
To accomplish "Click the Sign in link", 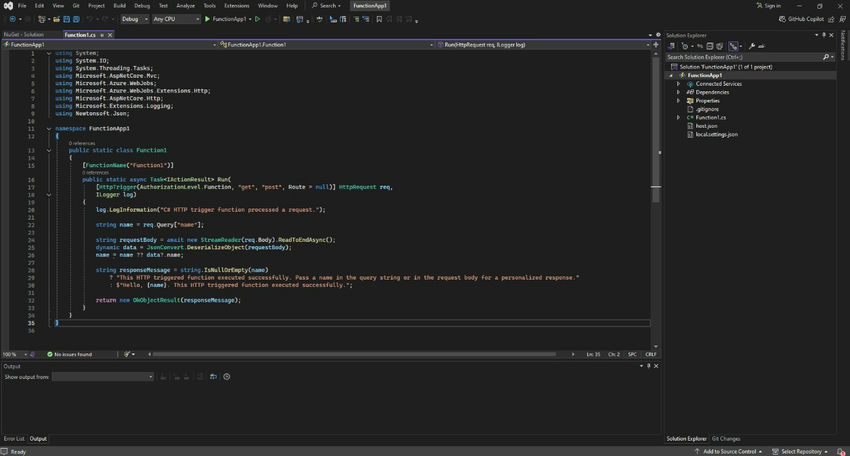I will tap(770, 5).
